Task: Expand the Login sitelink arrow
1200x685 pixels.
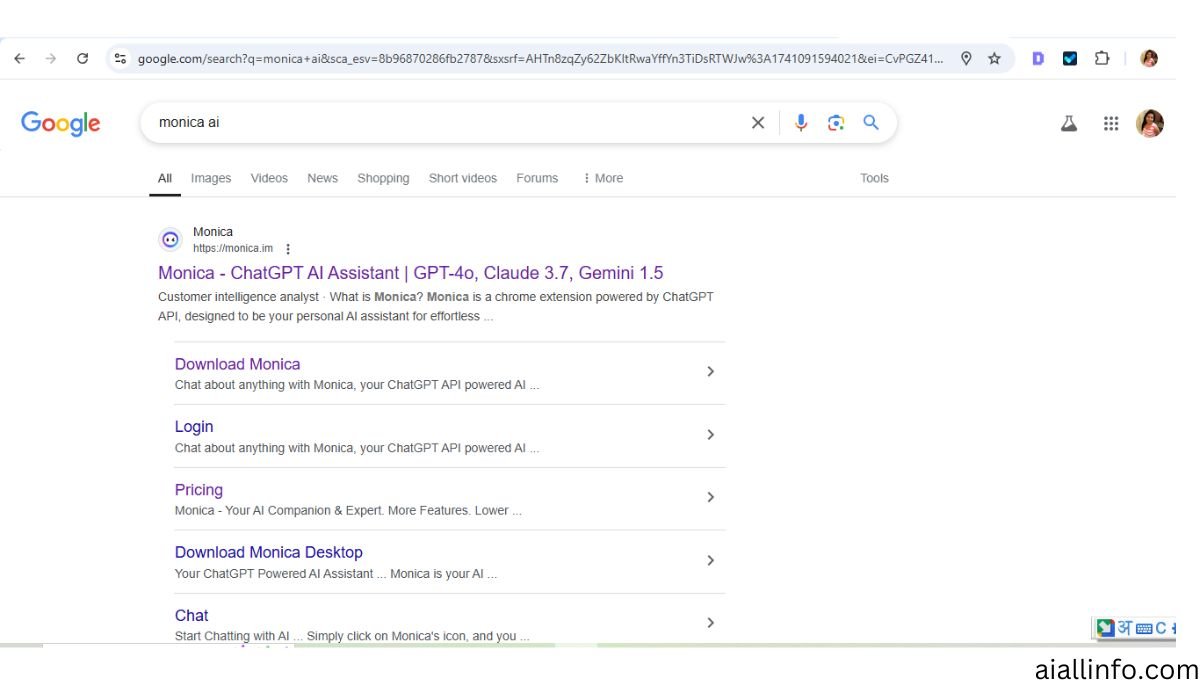Action: pyautogui.click(x=711, y=435)
